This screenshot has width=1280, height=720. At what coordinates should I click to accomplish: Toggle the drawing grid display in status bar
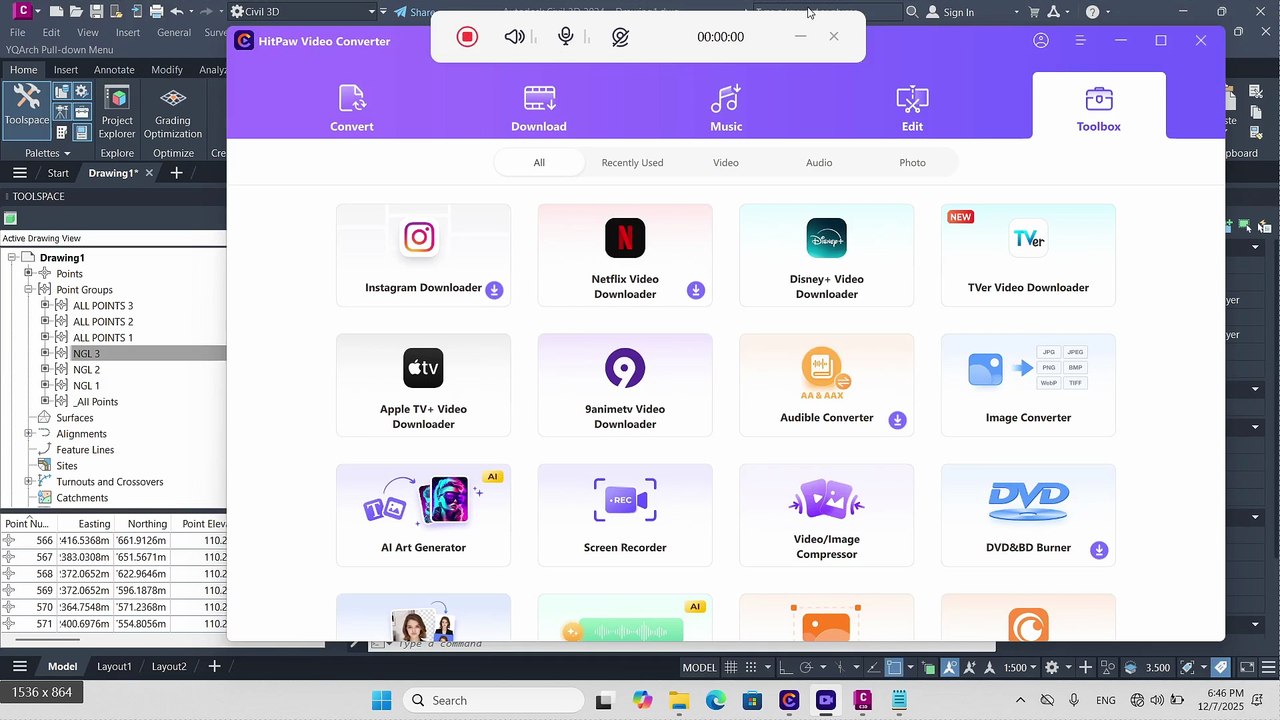tap(732, 667)
